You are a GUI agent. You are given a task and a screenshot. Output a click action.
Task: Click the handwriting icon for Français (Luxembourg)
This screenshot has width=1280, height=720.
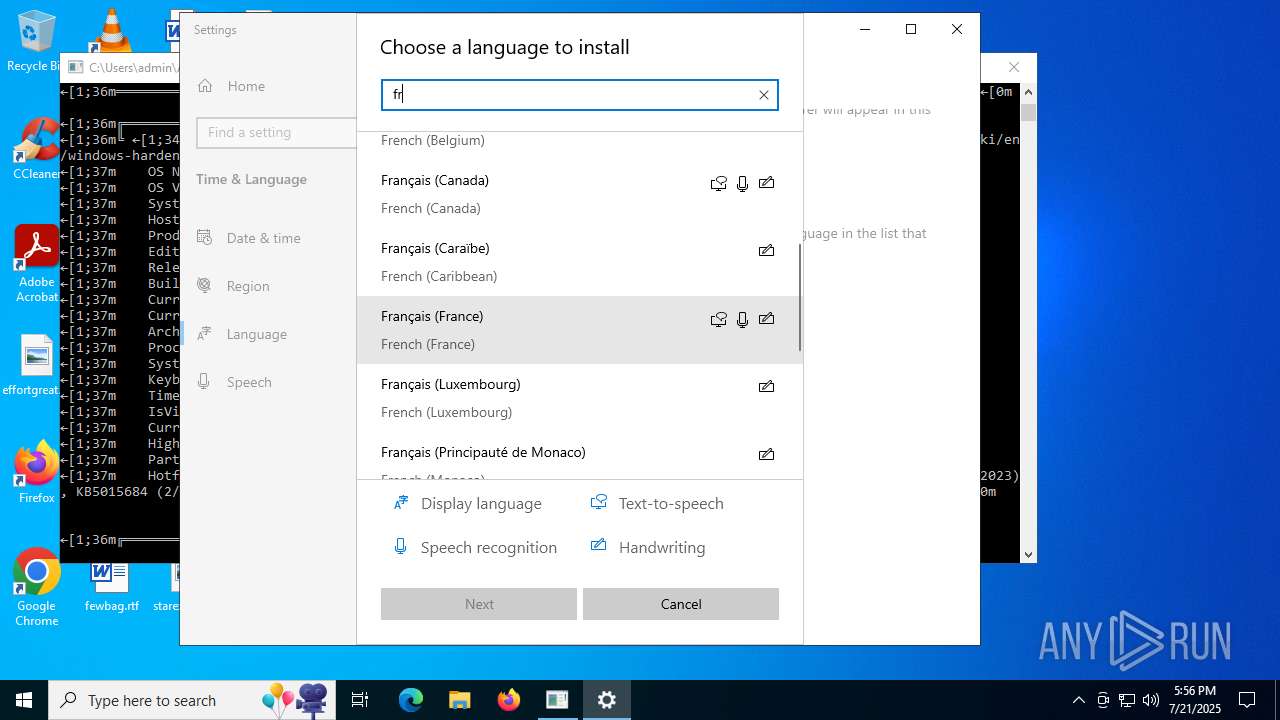point(766,387)
